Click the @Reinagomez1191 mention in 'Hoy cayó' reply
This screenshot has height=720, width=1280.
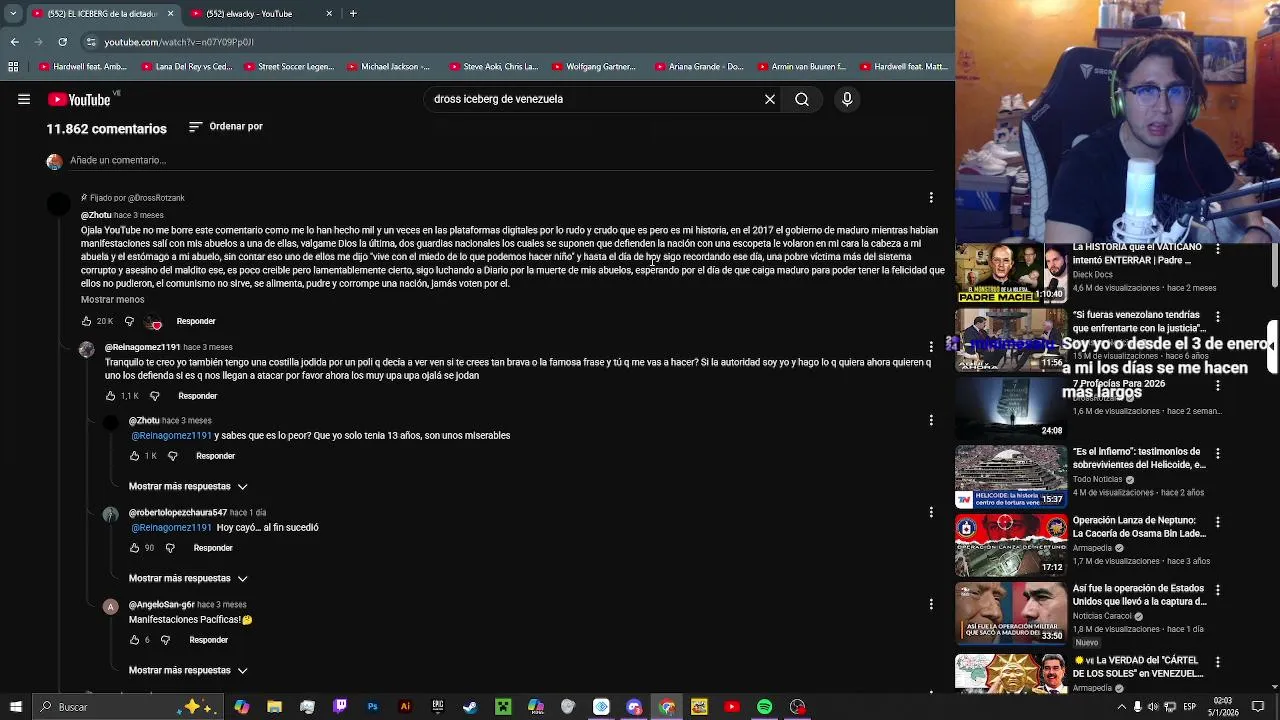coord(172,528)
